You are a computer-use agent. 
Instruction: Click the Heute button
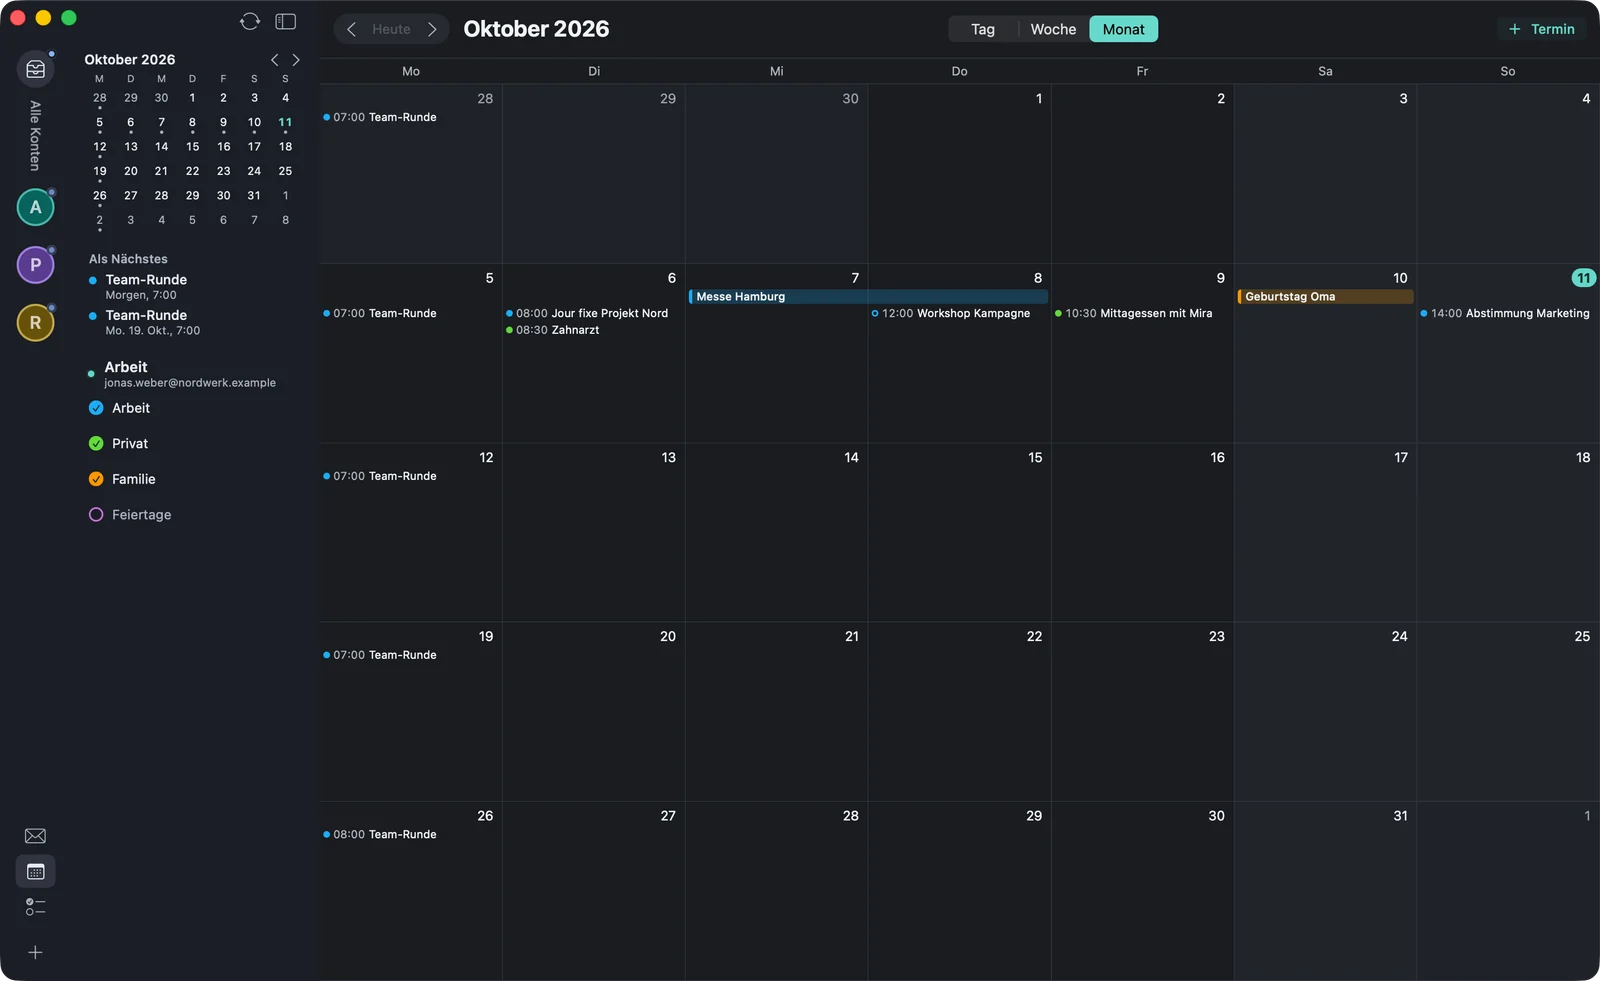pos(391,29)
